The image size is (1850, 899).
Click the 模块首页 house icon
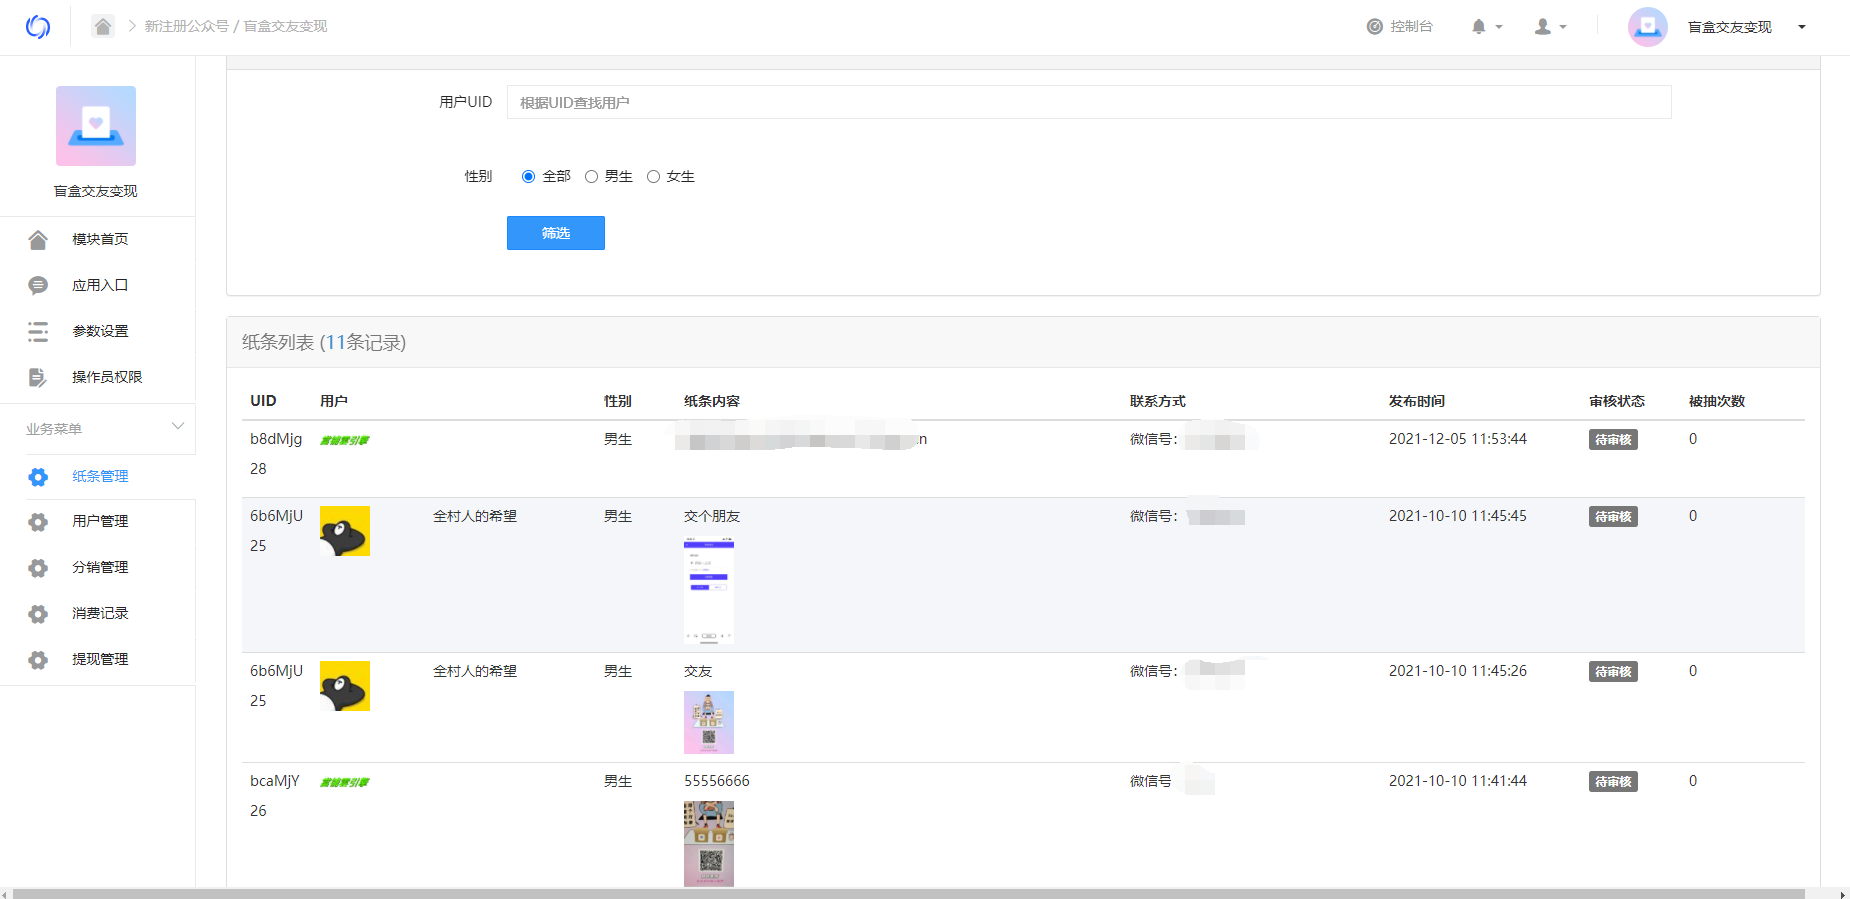click(38, 240)
